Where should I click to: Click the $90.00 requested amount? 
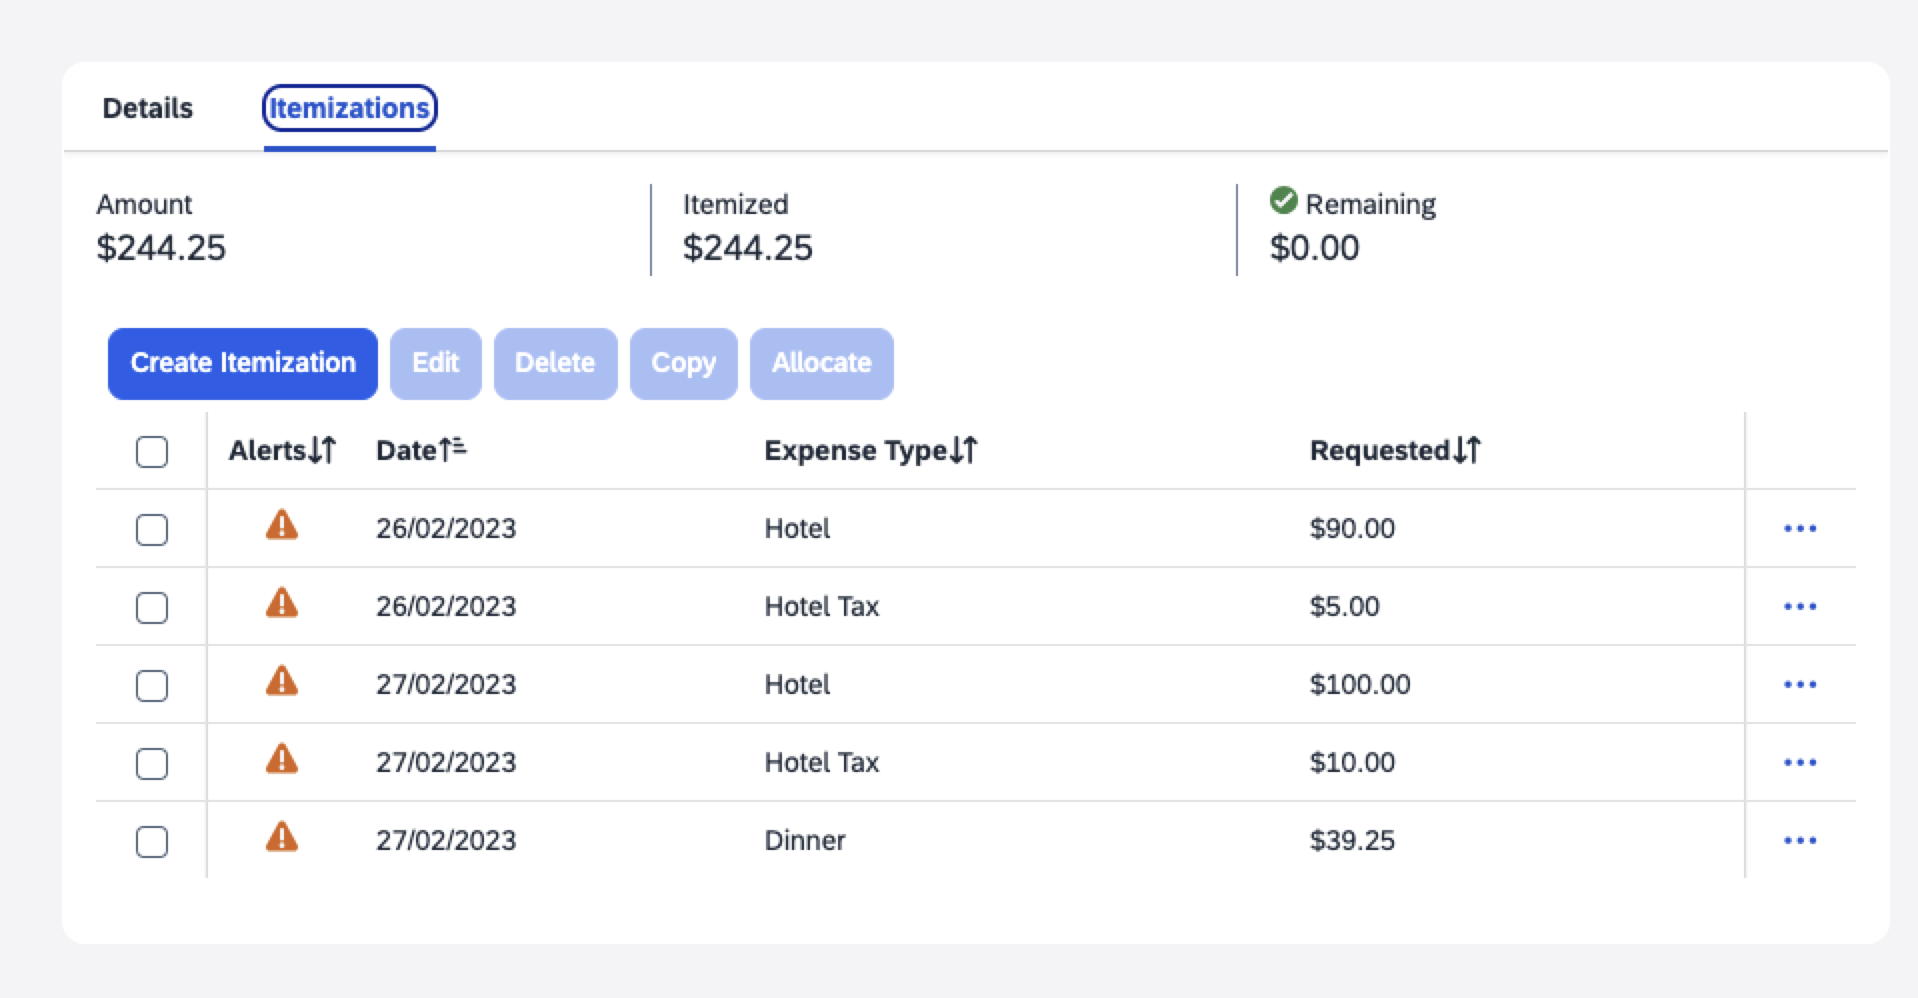(x=1352, y=528)
